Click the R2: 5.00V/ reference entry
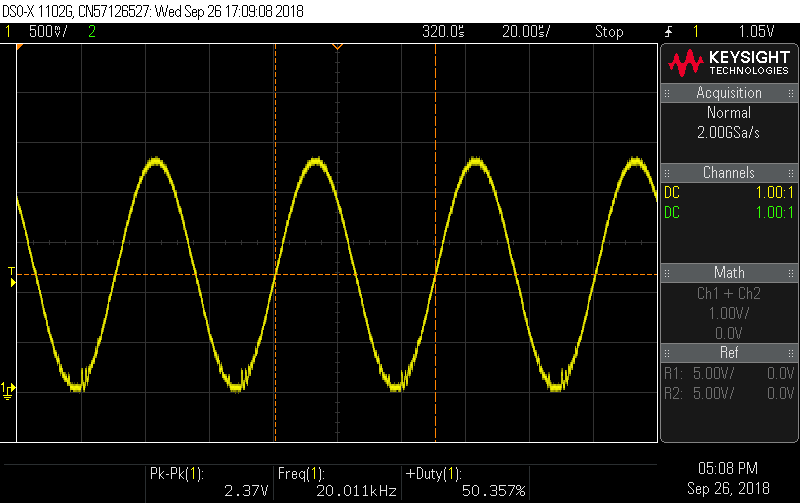This screenshot has height=503, width=800. point(699,393)
